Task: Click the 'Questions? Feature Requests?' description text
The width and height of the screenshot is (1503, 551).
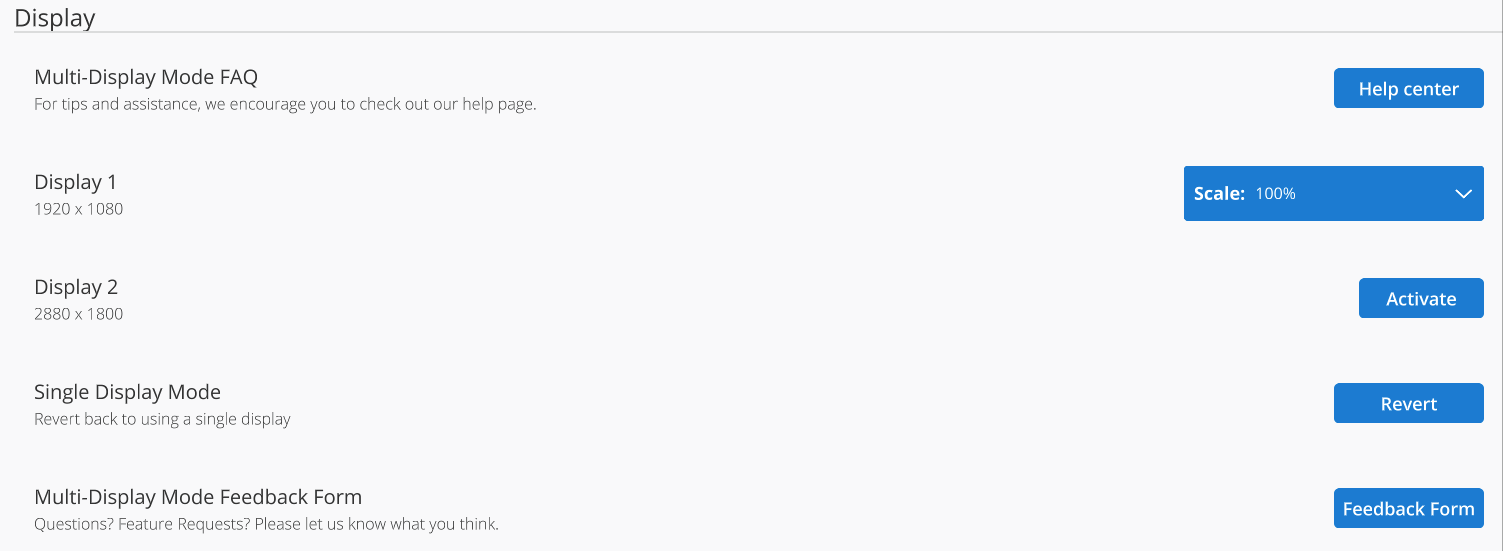Action: click(266, 524)
